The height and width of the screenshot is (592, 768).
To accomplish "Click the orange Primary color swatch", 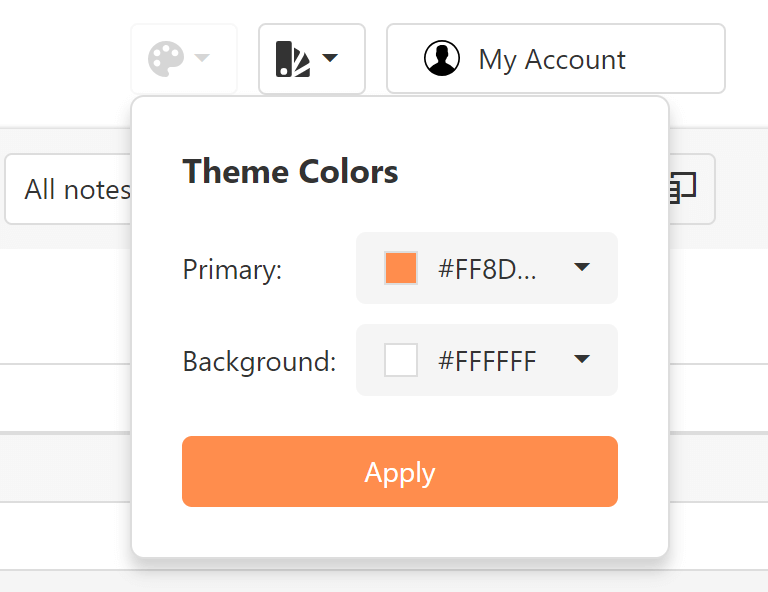I will coord(401,268).
